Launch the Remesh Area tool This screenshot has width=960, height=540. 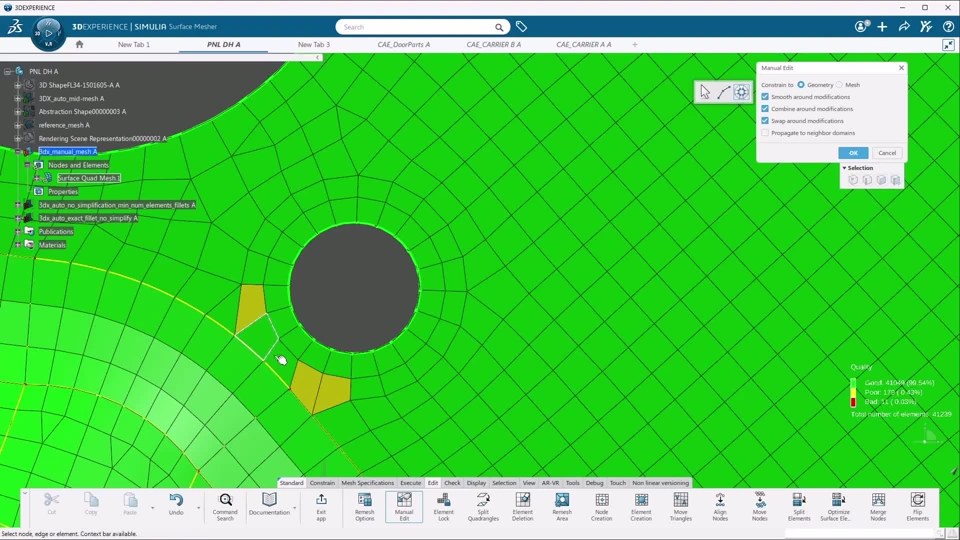pos(562,506)
